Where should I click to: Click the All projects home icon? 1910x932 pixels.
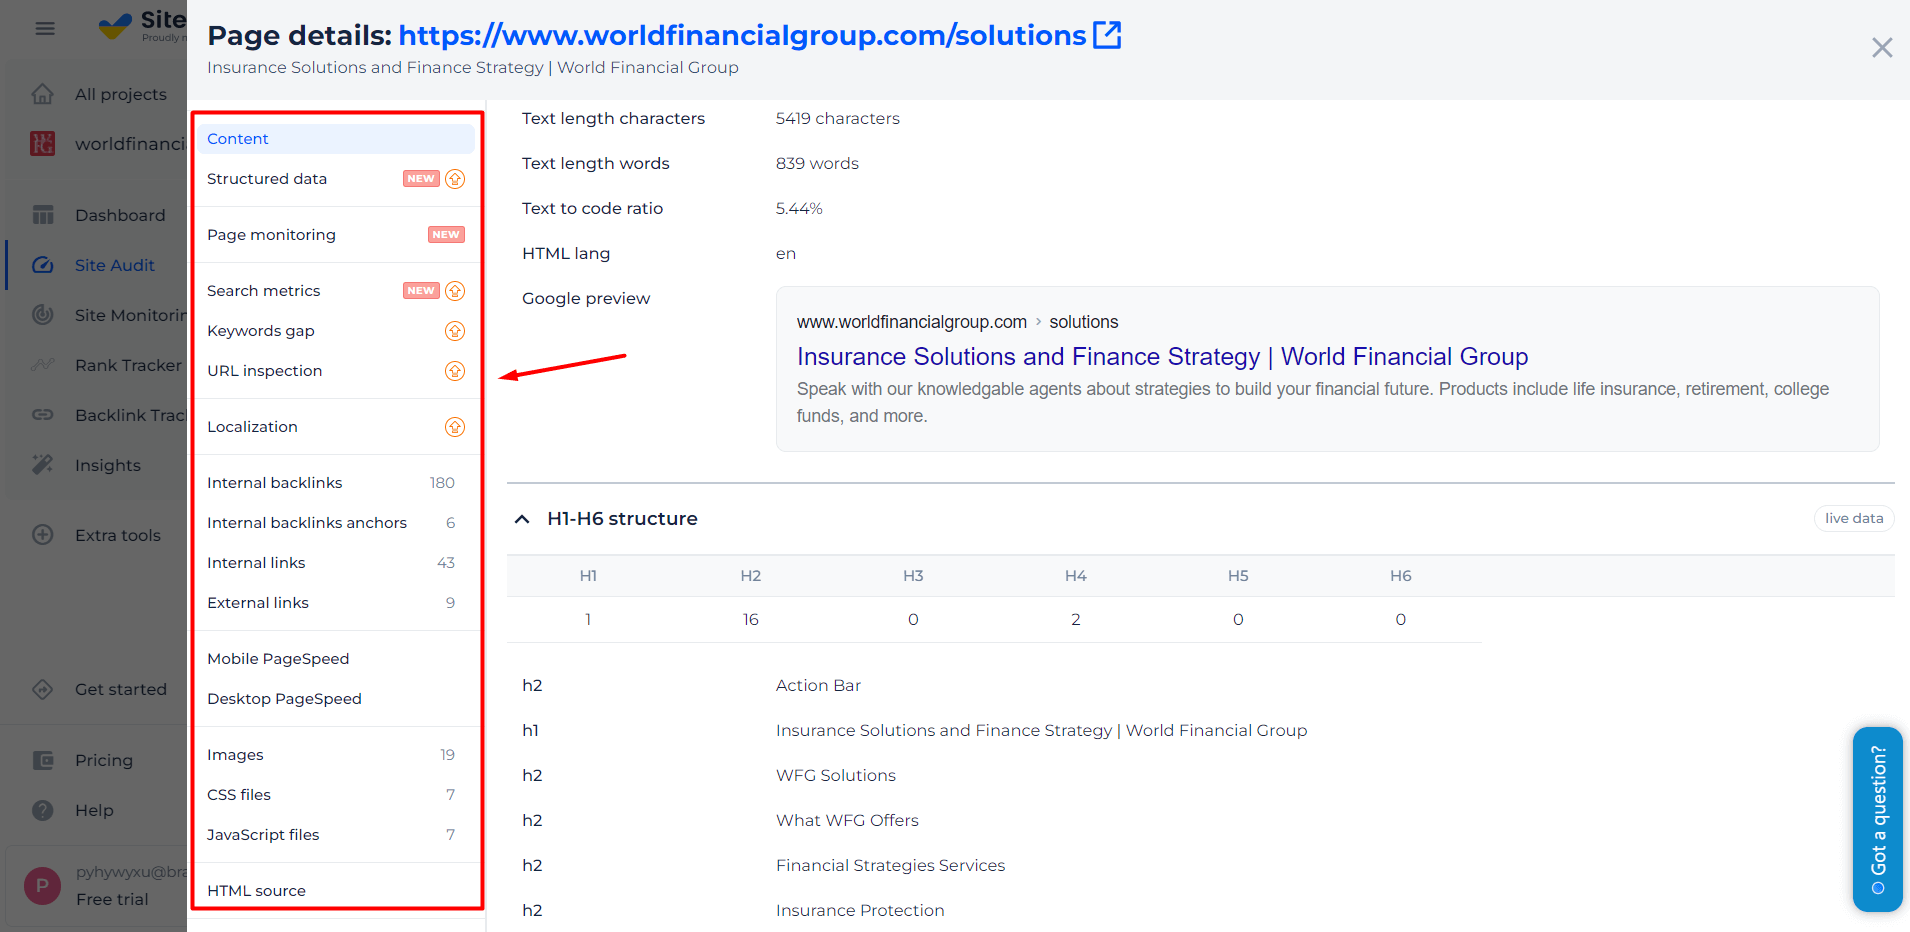[x=42, y=94]
